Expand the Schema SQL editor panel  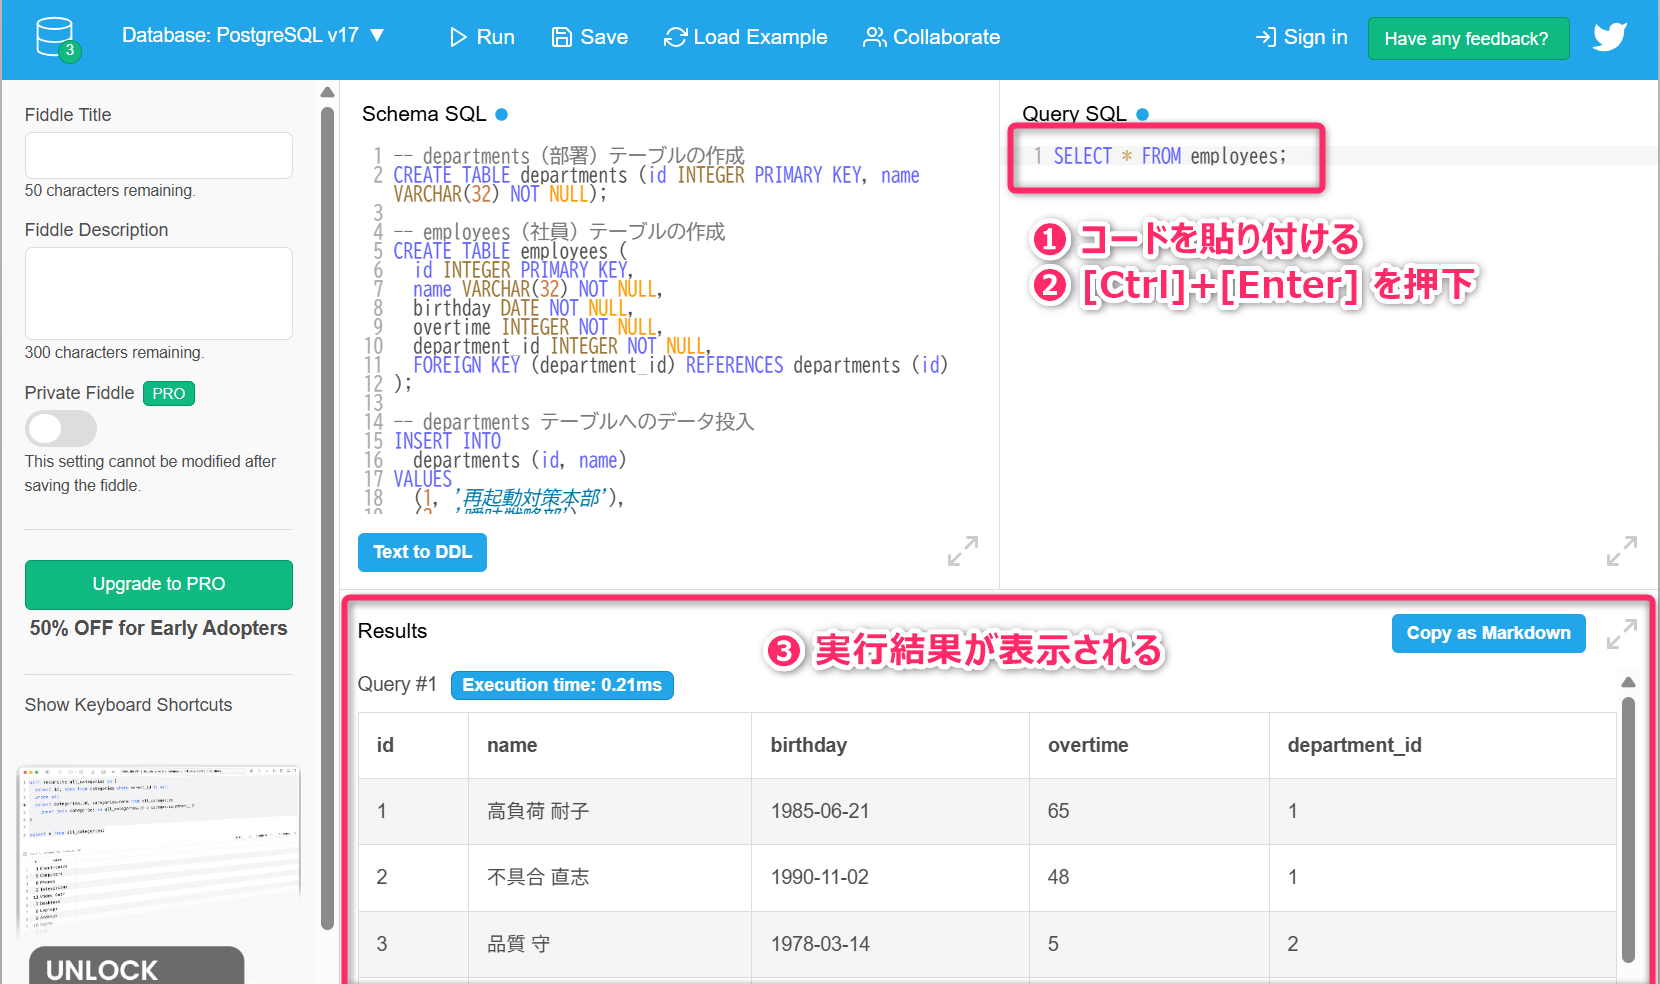pos(962,551)
